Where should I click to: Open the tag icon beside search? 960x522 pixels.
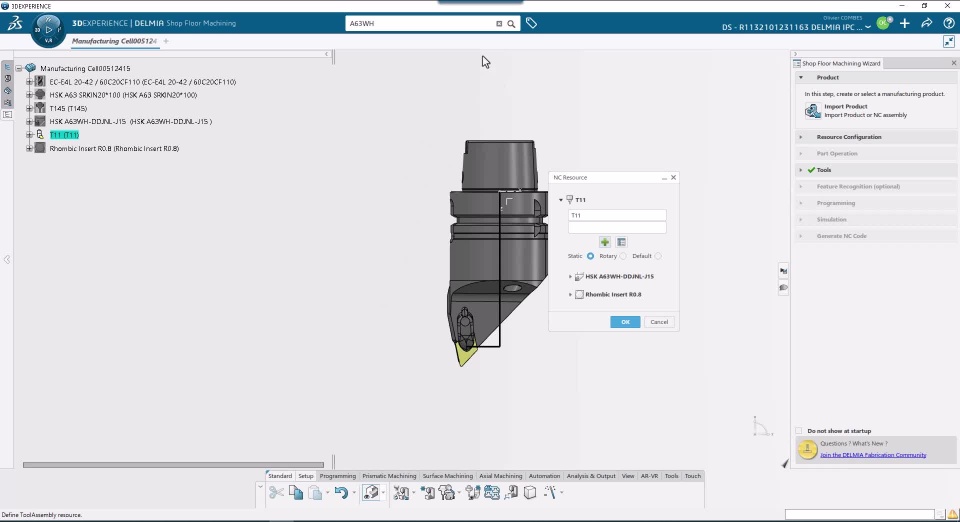[x=531, y=23]
